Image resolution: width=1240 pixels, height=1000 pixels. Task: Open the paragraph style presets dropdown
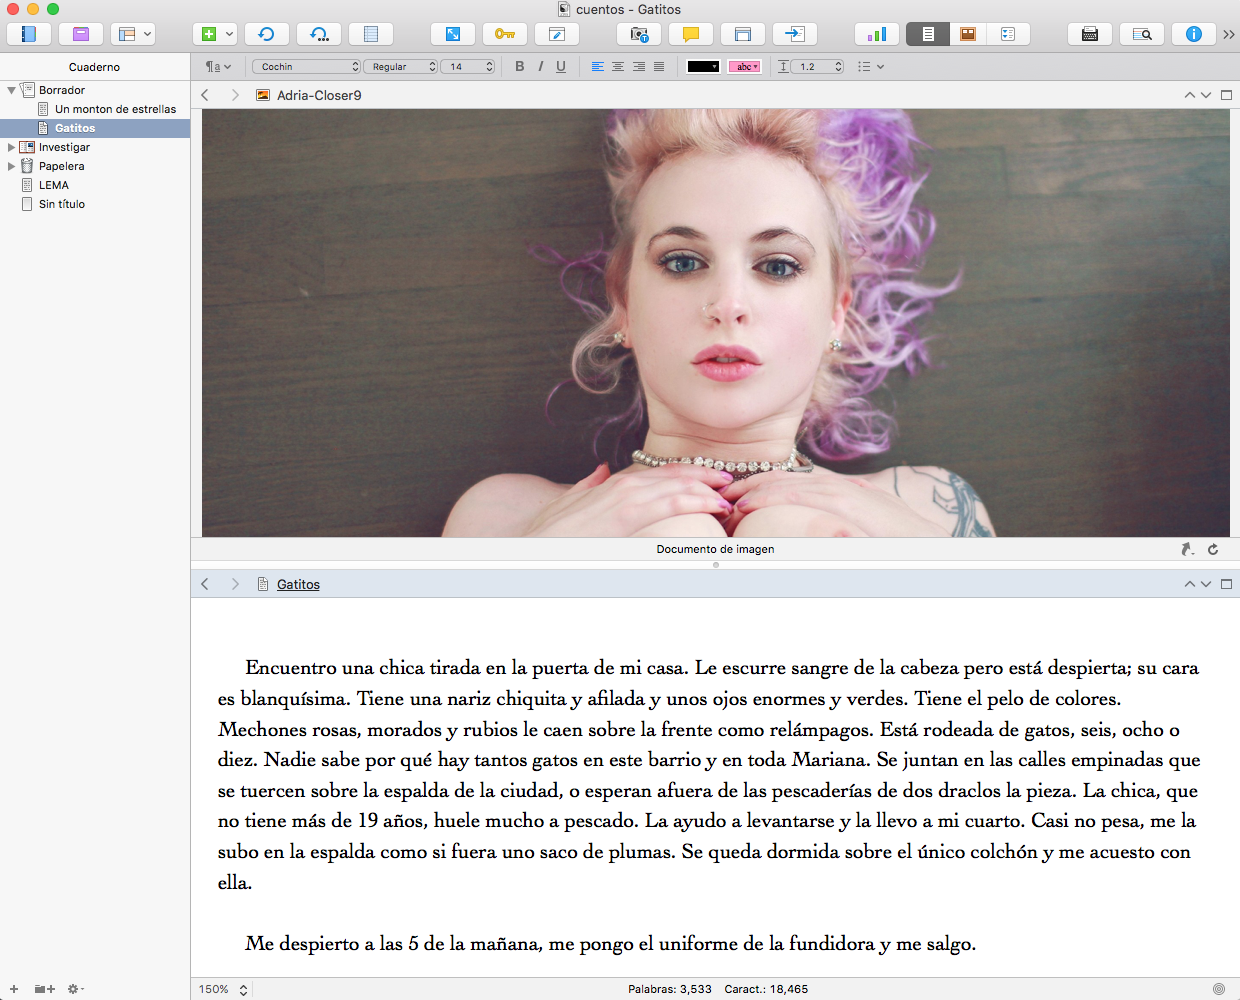pyautogui.click(x=218, y=67)
